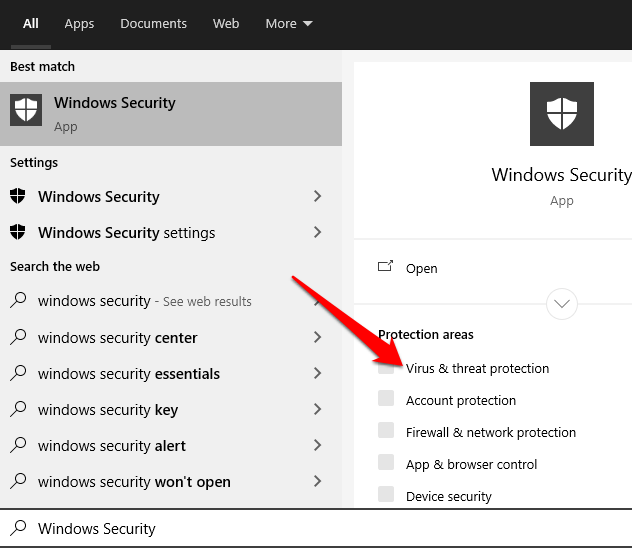The height and width of the screenshot is (548, 632).
Task: Click the search icon beside 'windows security alert'
Action: pyautogui.click(x=17, y=445)
